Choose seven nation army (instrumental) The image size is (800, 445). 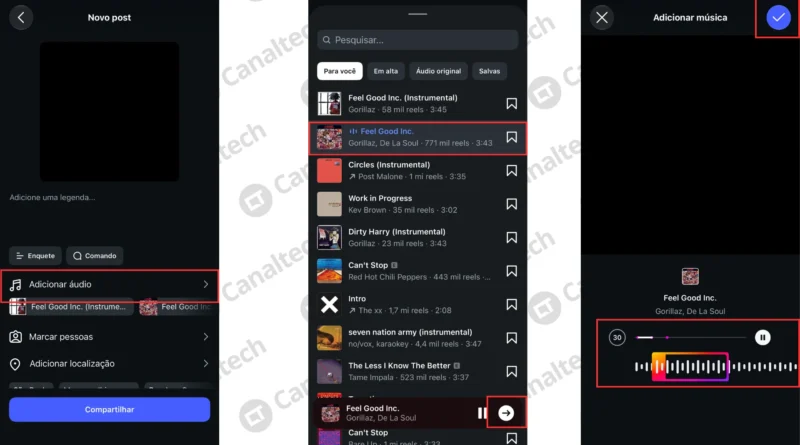click(417, 338)
